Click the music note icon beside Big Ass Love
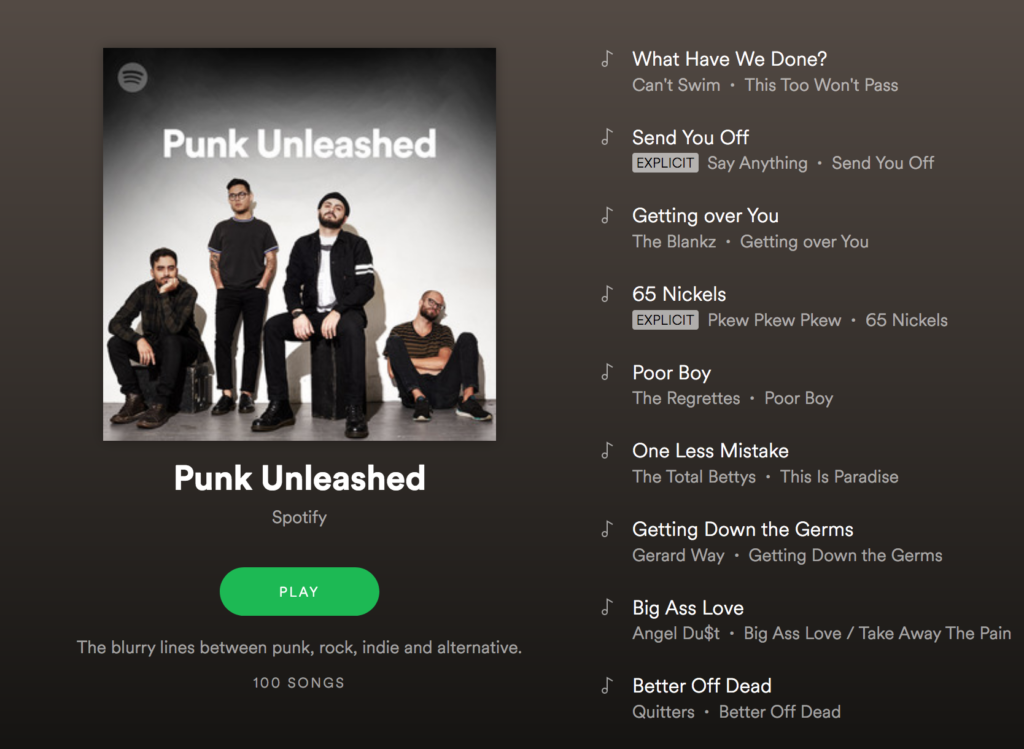 click(x=607, y=607)
